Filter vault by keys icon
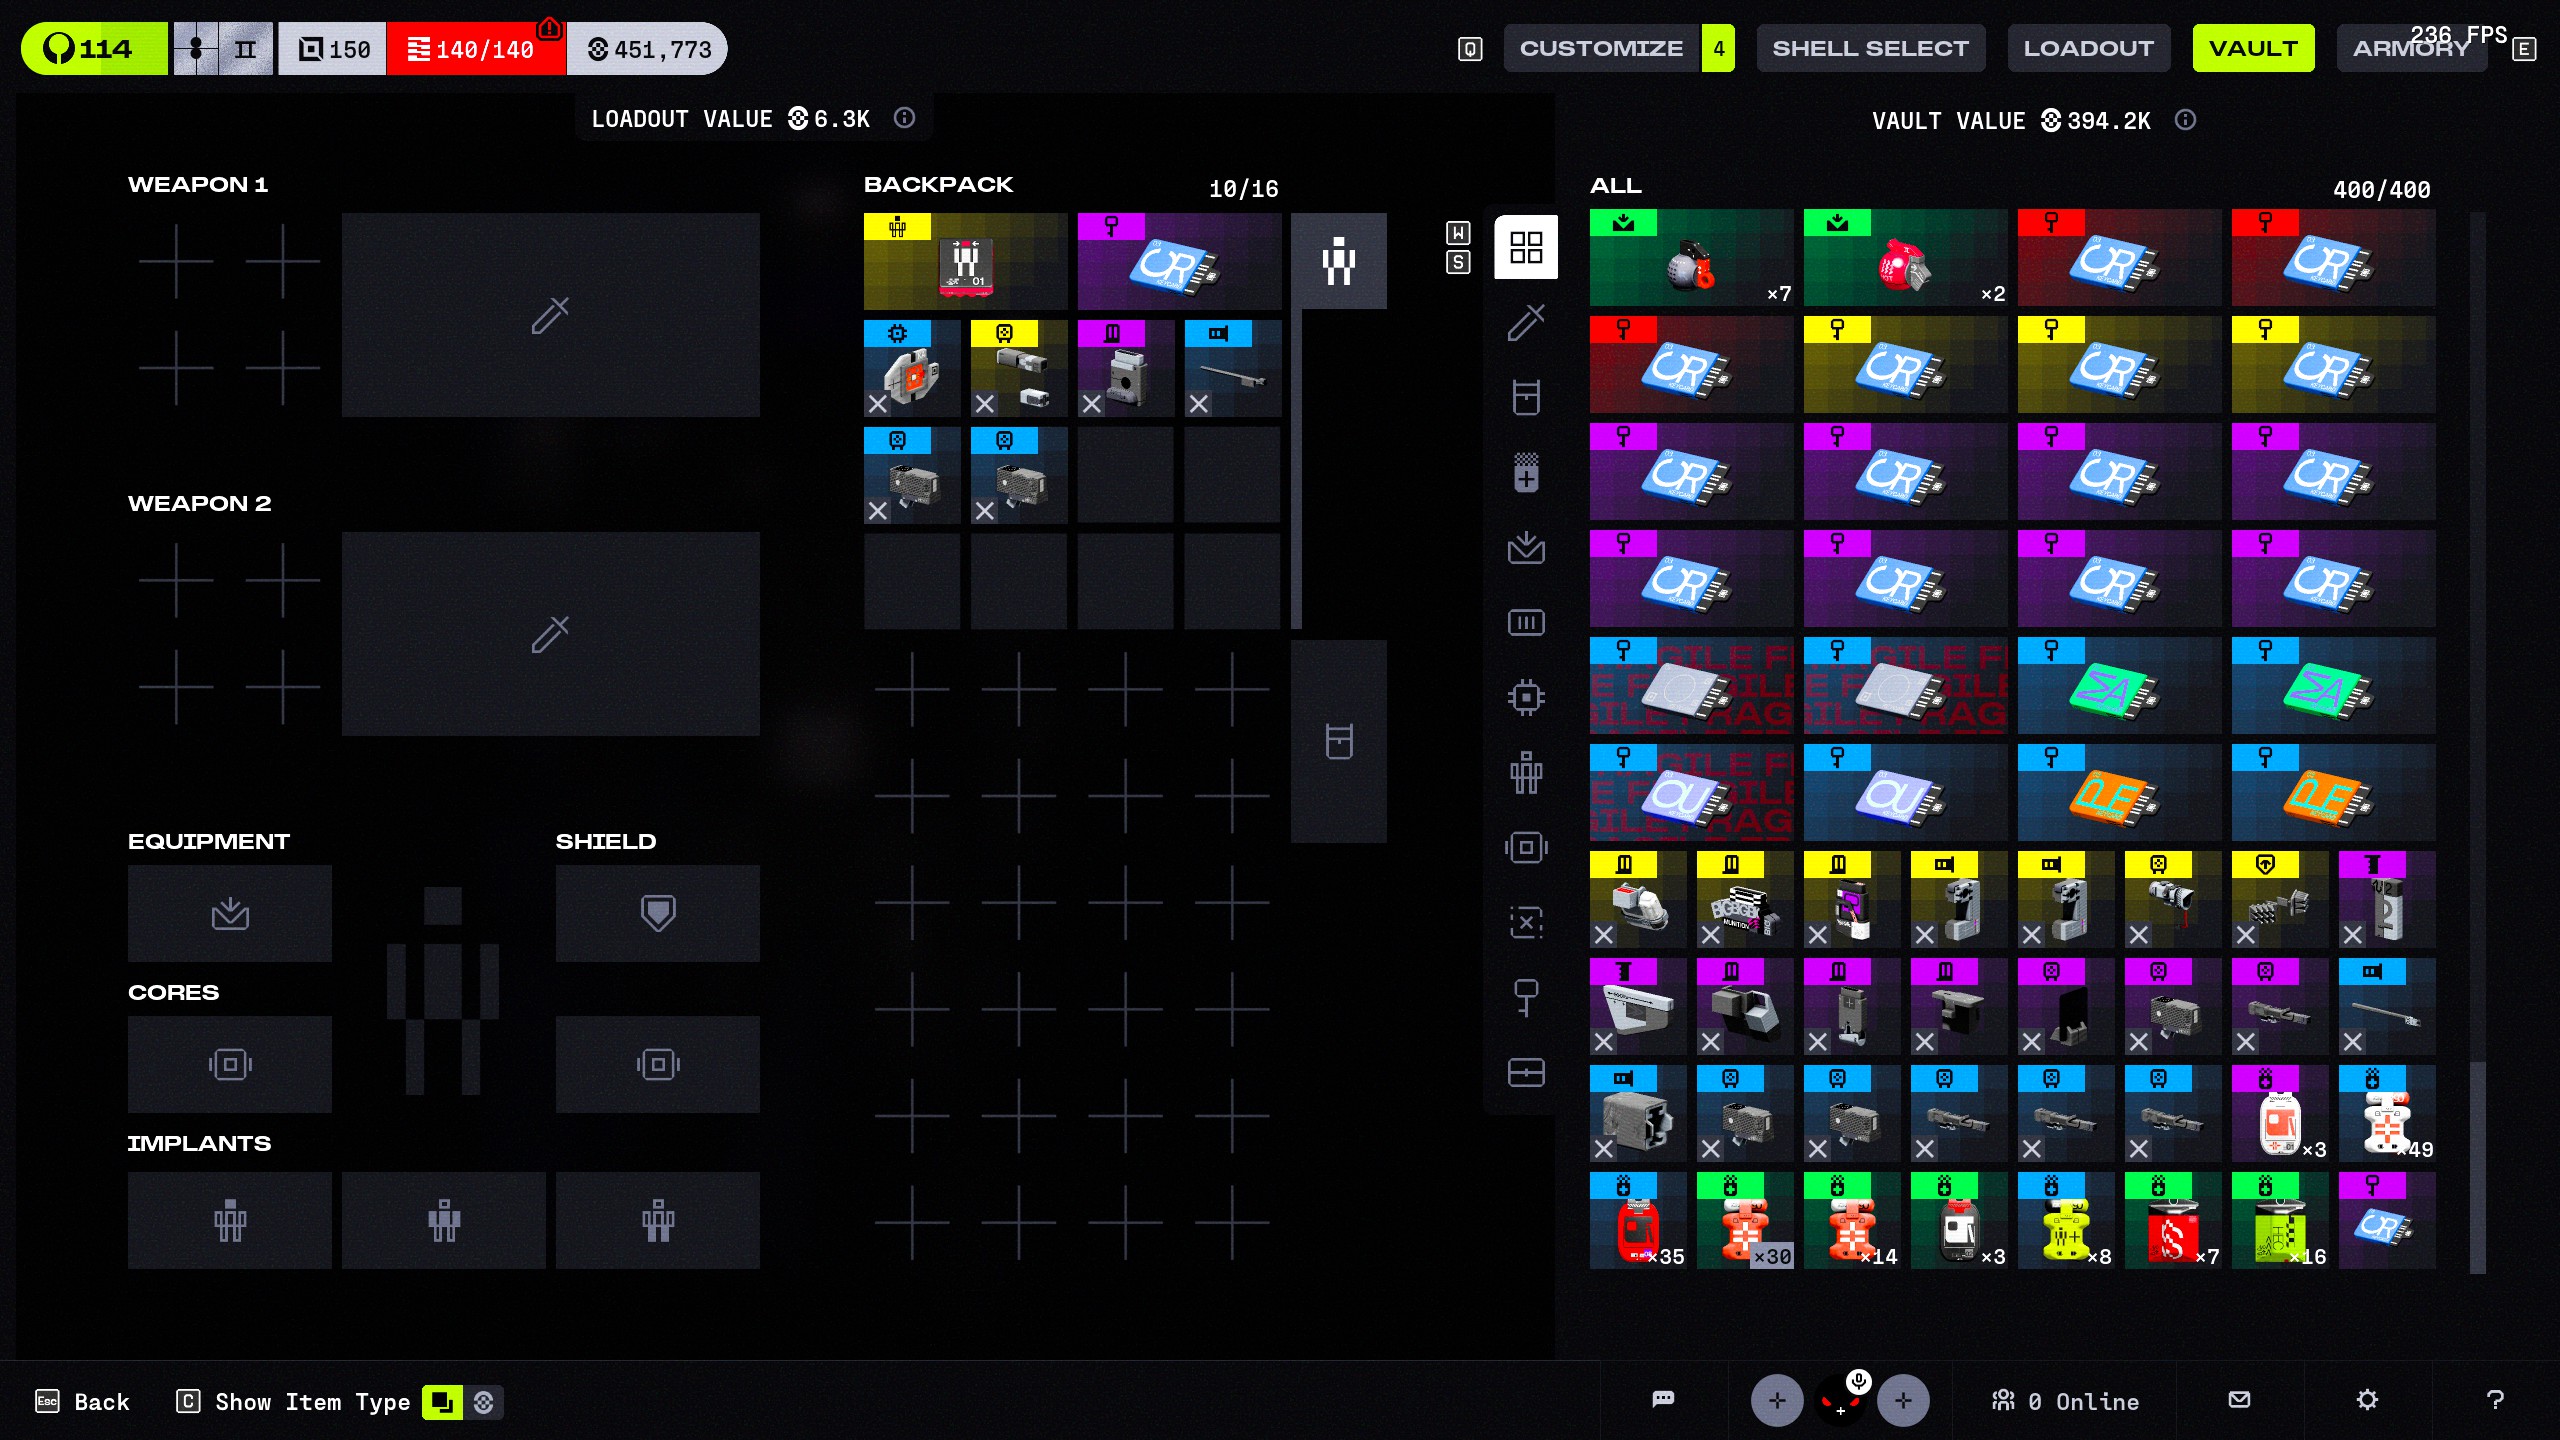Viewport: 2560px width, 1440px height. 1526,997
